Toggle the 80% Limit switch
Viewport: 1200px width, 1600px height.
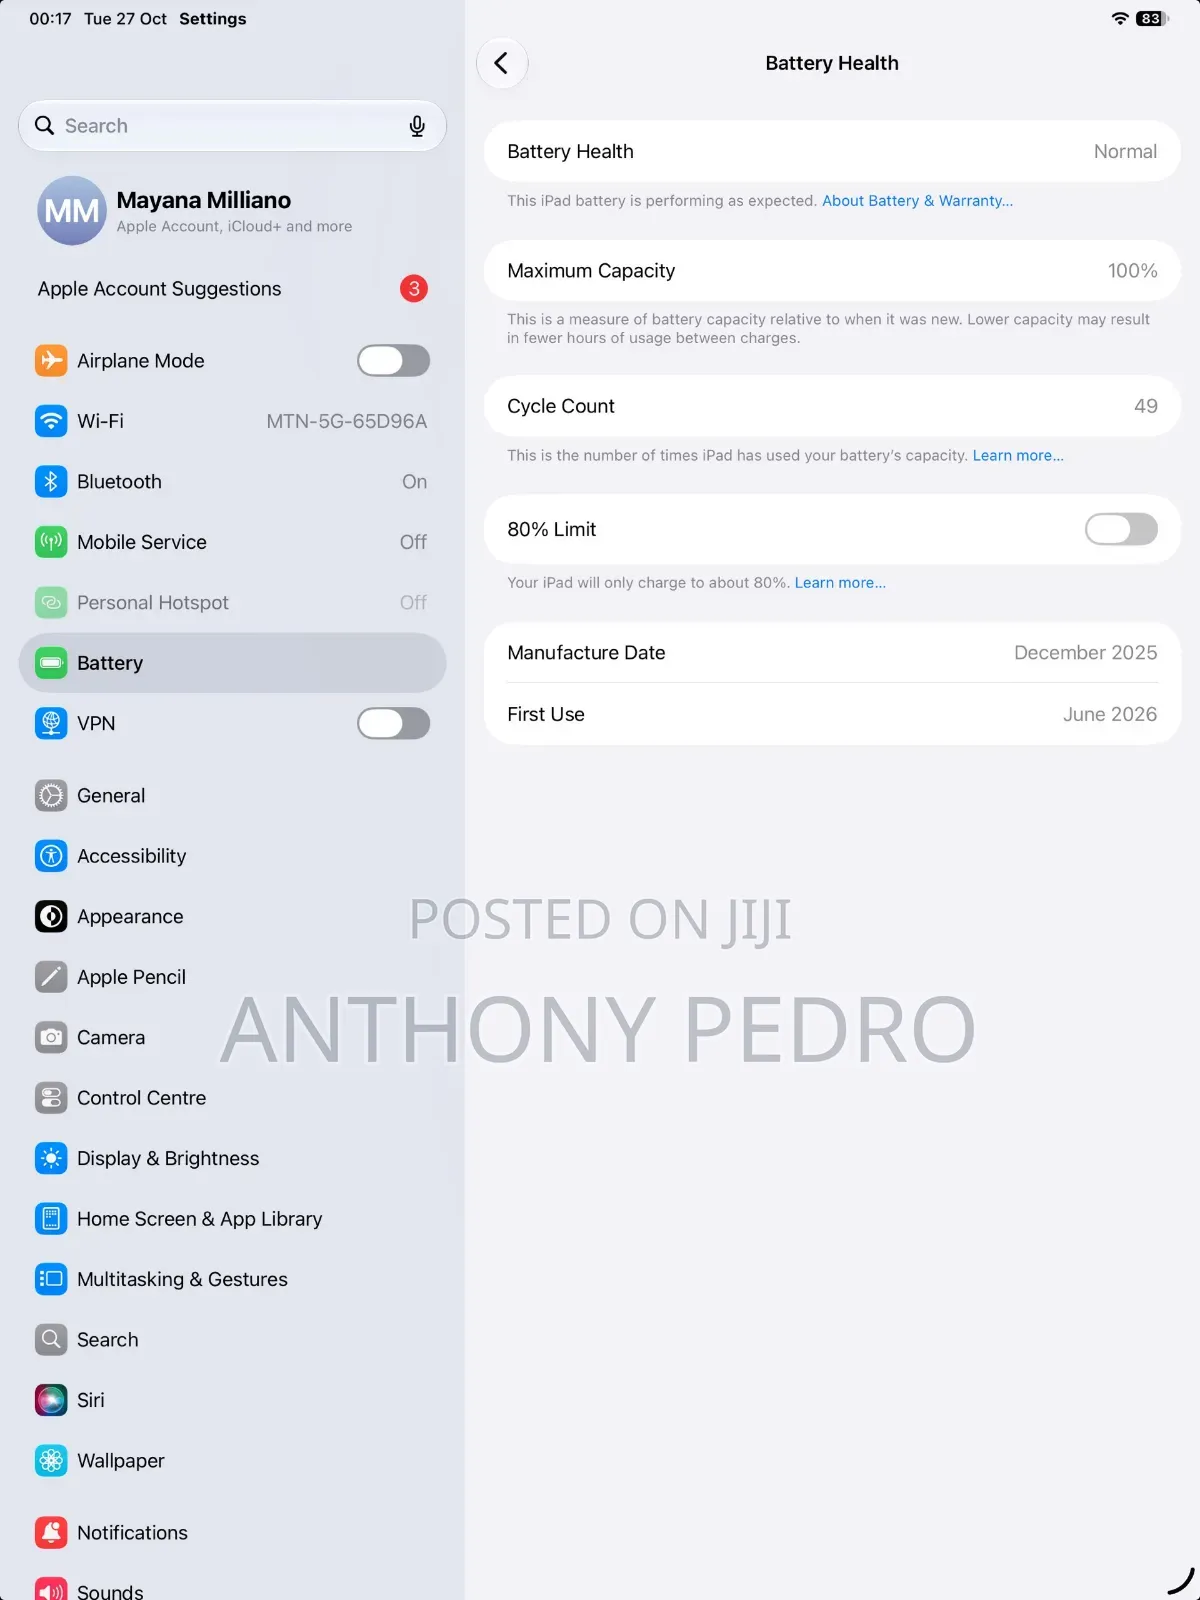[x=1121, y=529]
